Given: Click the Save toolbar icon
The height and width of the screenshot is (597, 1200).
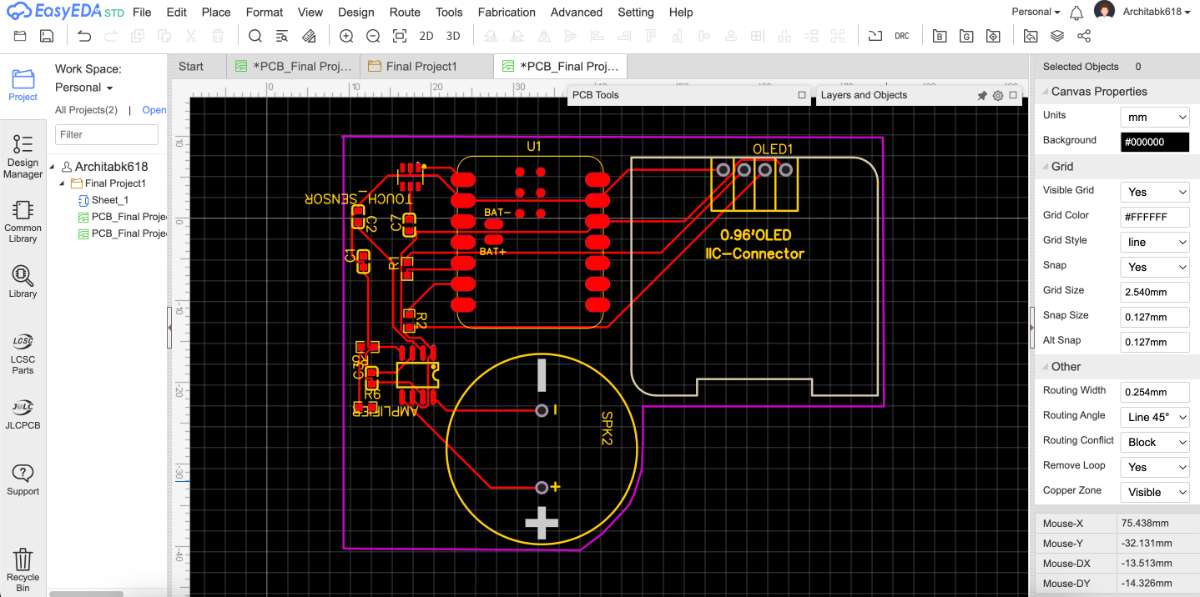Looking at the screenshot, I should click(x=46, y=36).
